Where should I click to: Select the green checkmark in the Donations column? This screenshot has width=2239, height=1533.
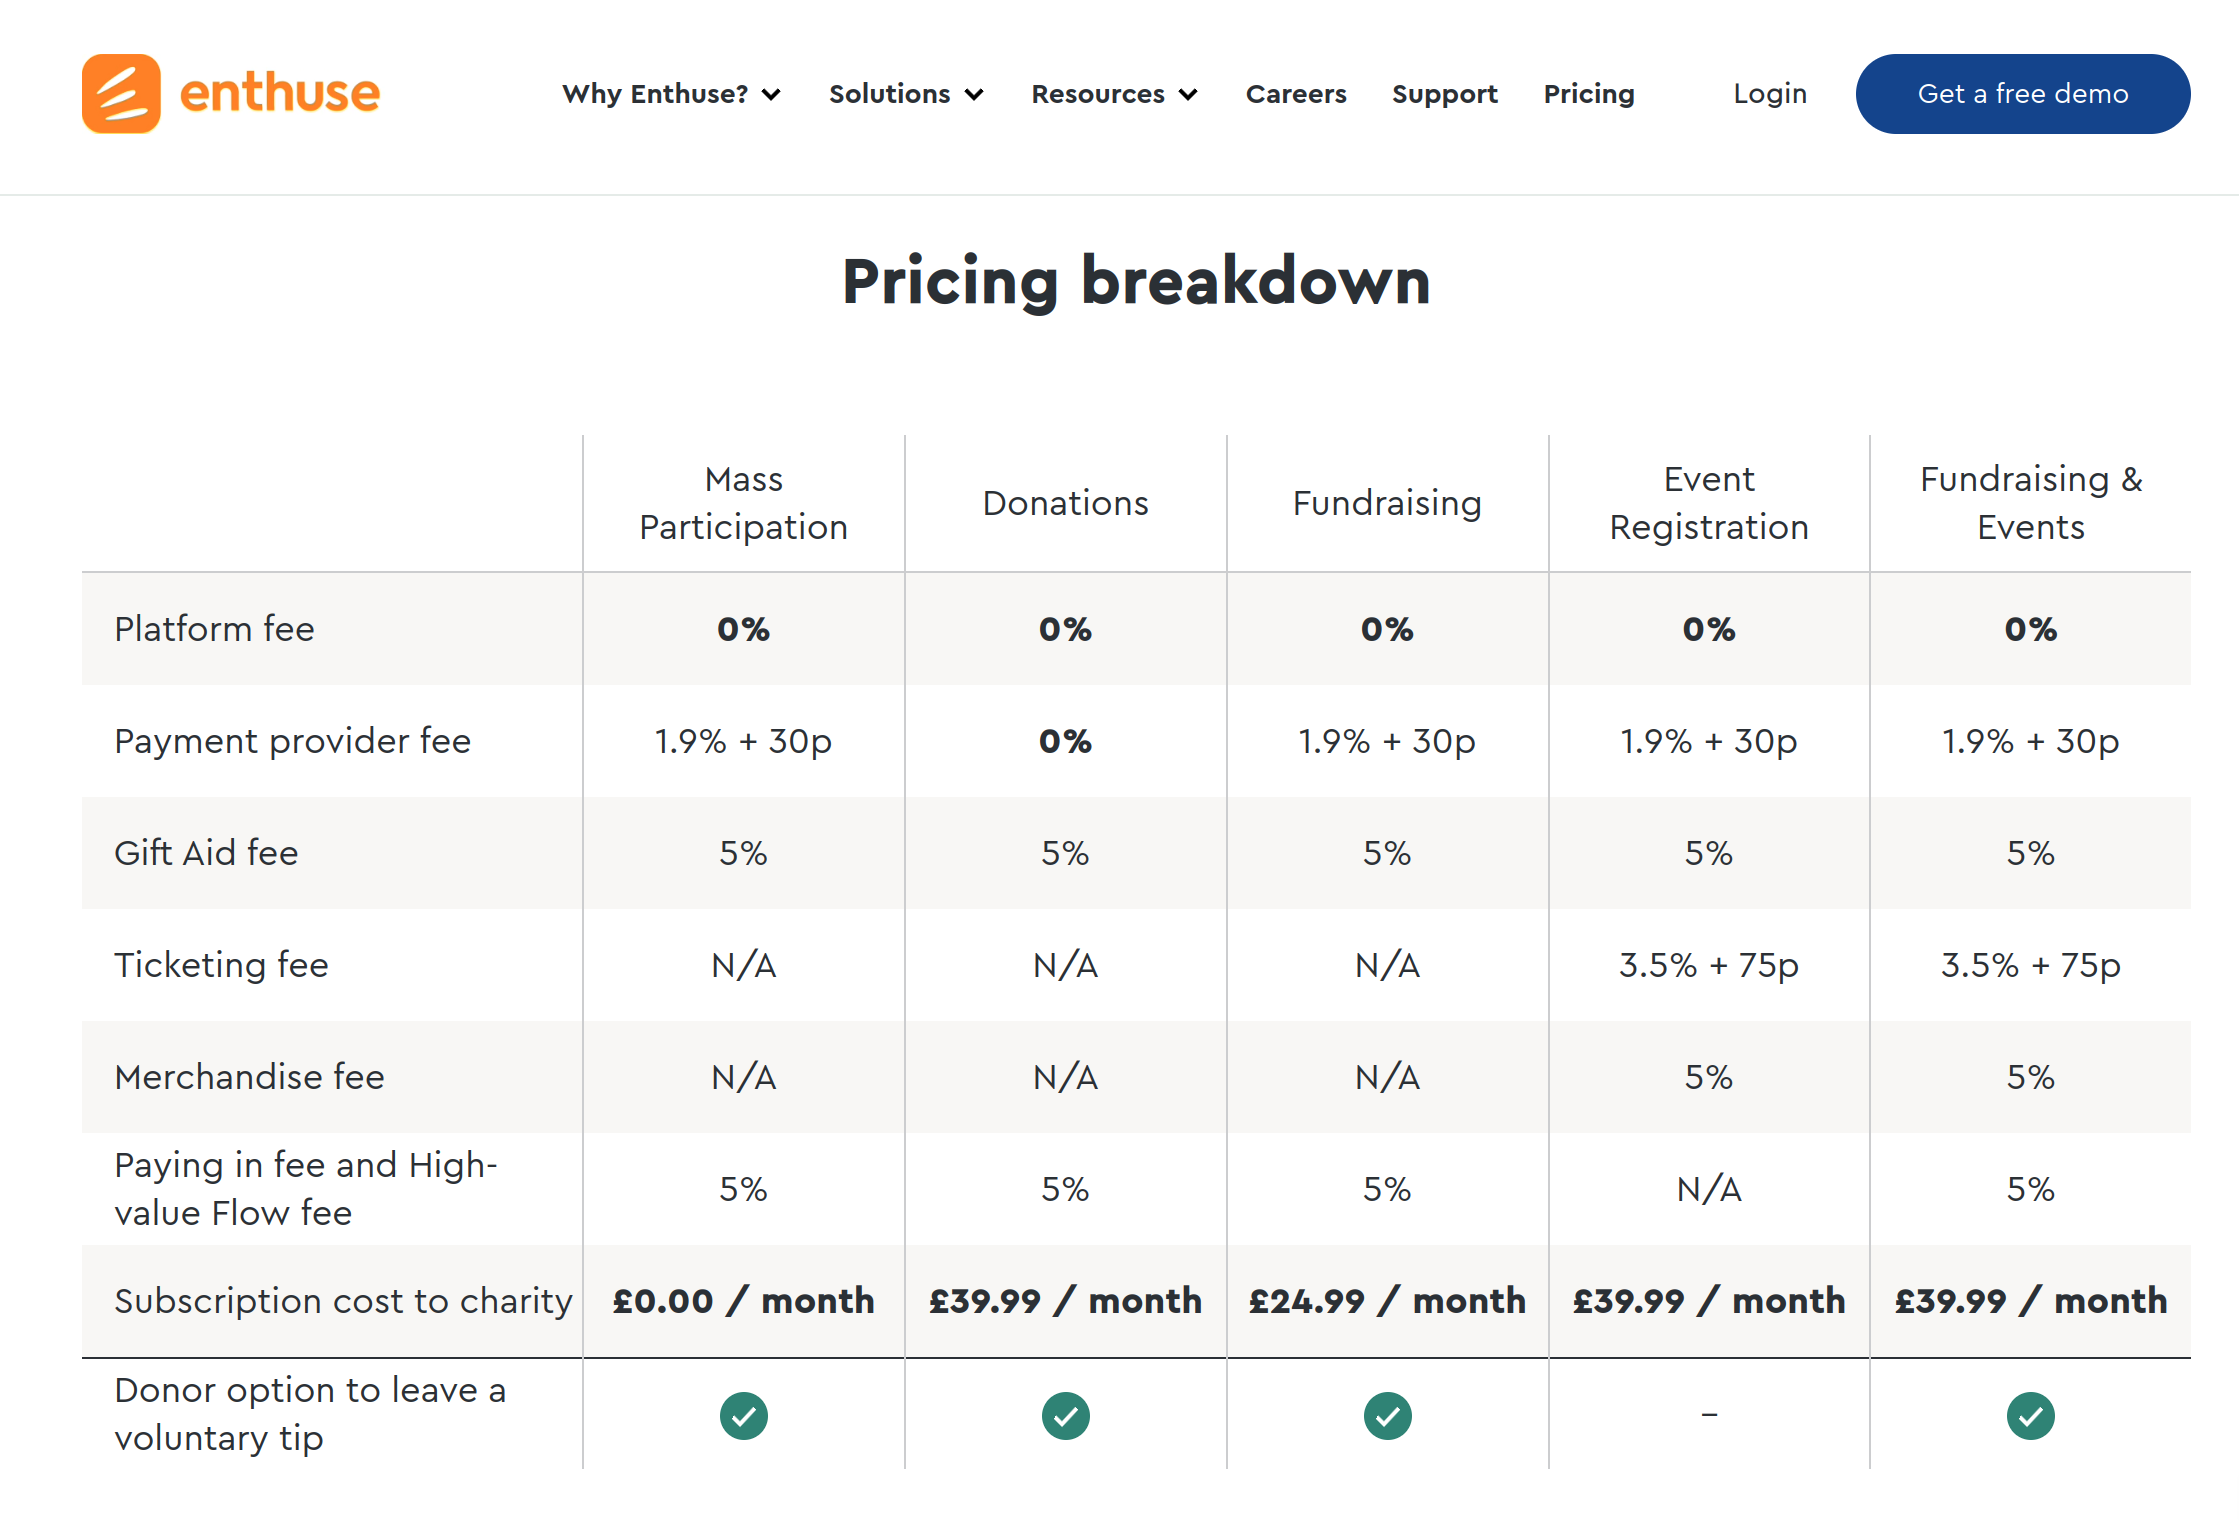(x=1065, y=1415)
